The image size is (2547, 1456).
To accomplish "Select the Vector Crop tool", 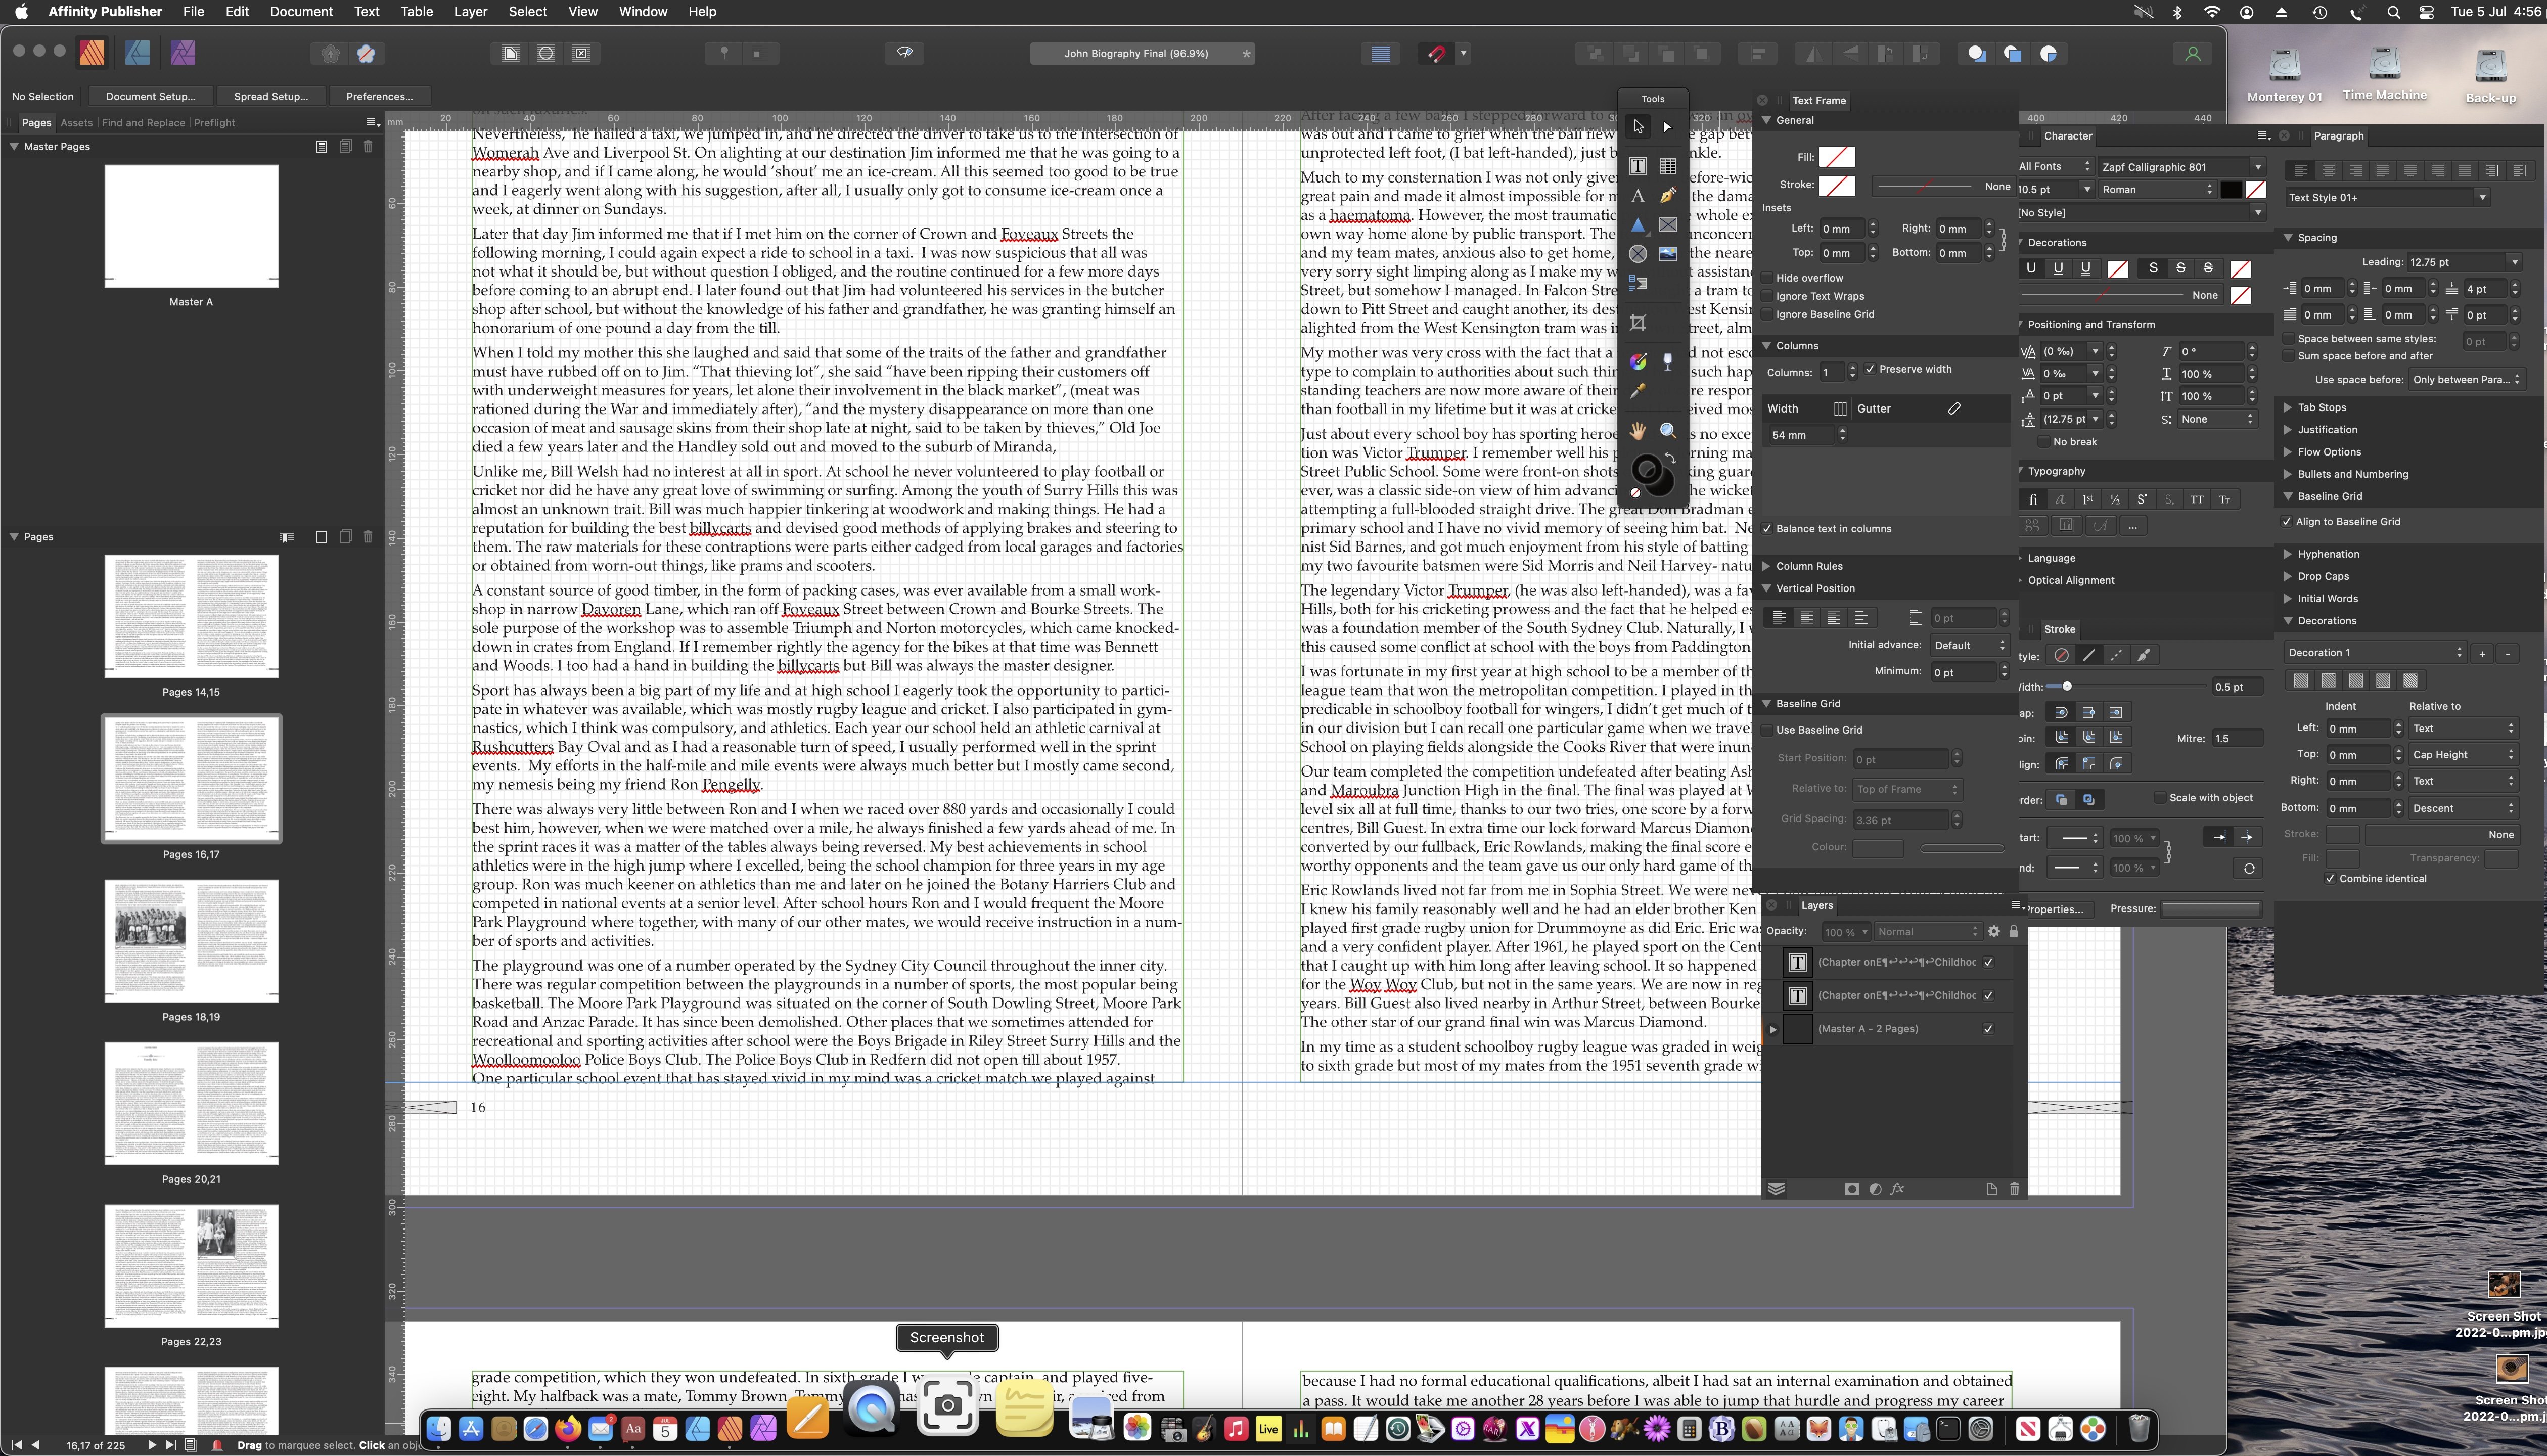I will [1637, 322].
